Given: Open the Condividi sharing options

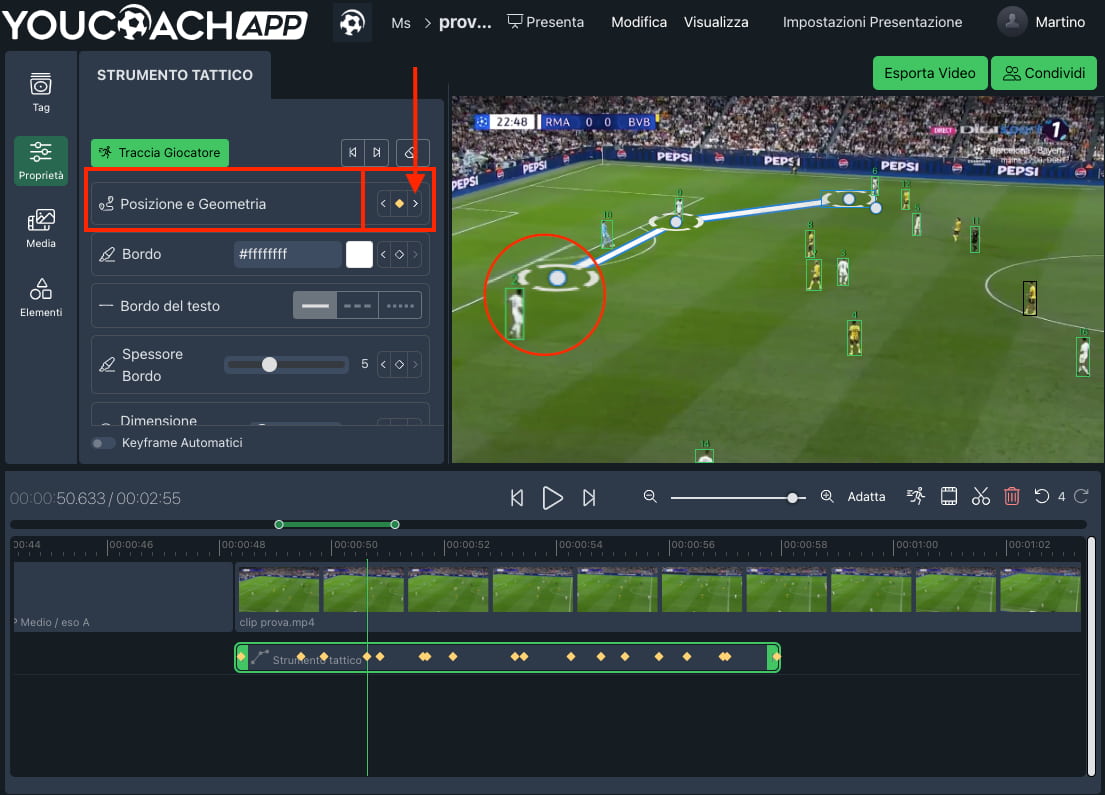Looking at the screenshot, I should (1044, 73).
